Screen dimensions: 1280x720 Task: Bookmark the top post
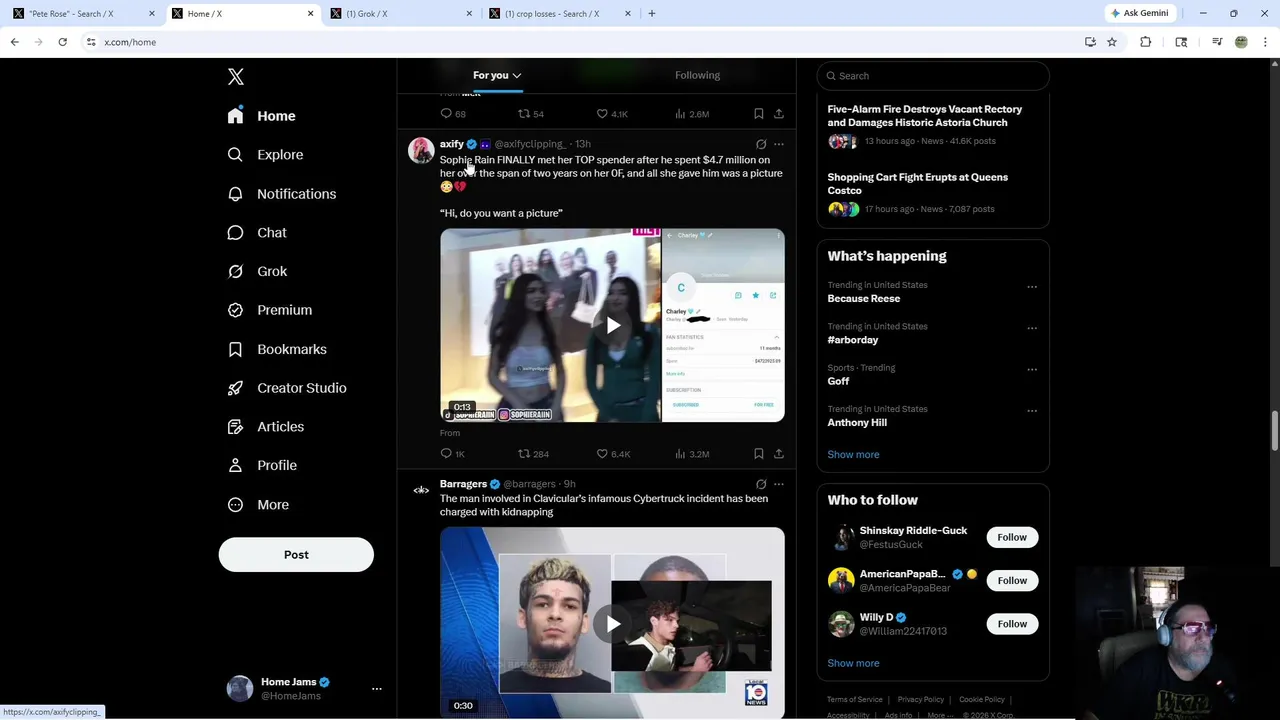759,114
